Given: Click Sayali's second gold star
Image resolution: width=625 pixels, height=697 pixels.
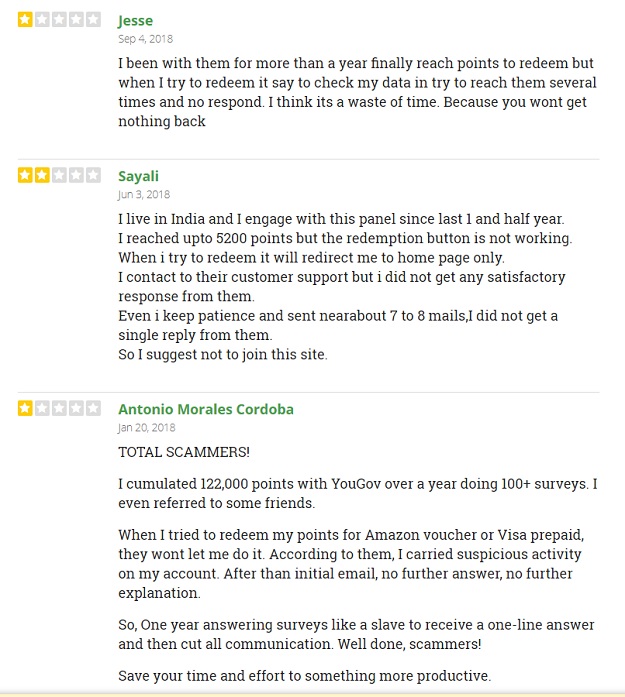Looking at the screenshot, I should pyautogui.click(x=42, y=175).
